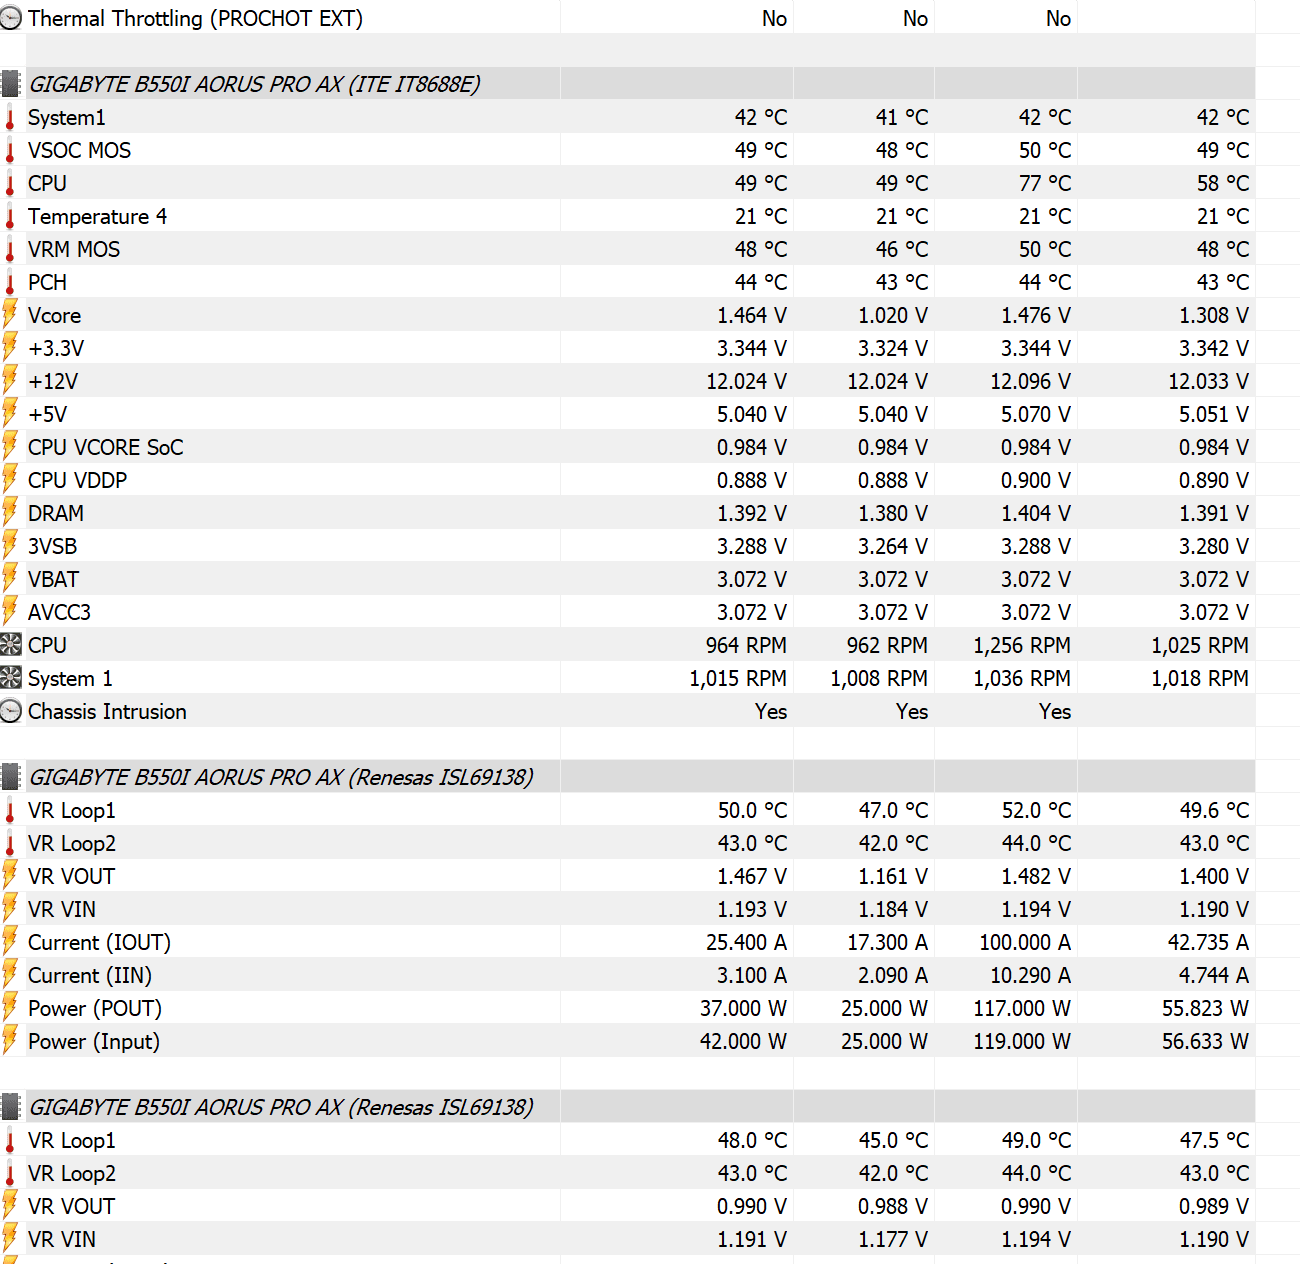Select the PCH thermometer icon
1300x1264 pixels.
coord(10,282)
